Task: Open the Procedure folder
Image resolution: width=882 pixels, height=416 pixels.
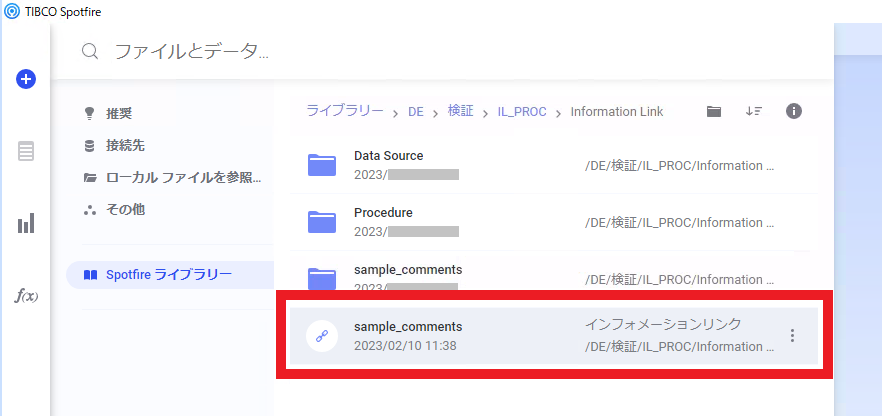Action: 554,222
